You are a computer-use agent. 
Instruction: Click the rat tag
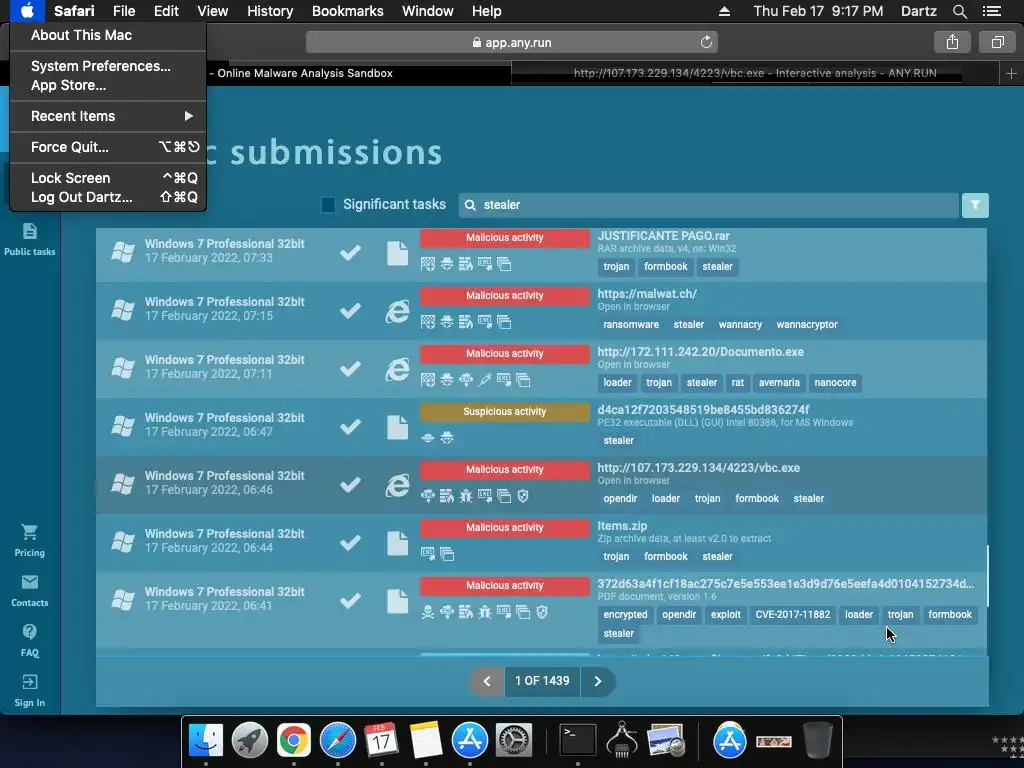(x=737, y=383)
